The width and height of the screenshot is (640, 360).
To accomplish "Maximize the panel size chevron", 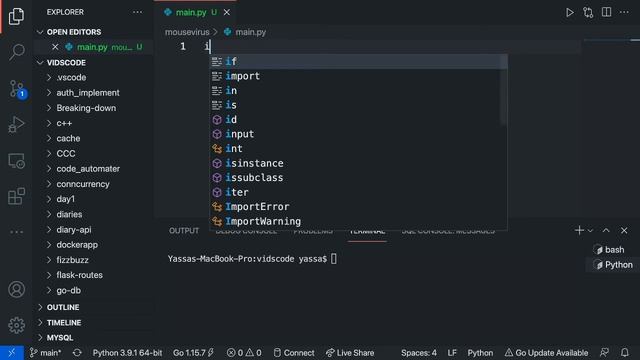I will point(606,231).
